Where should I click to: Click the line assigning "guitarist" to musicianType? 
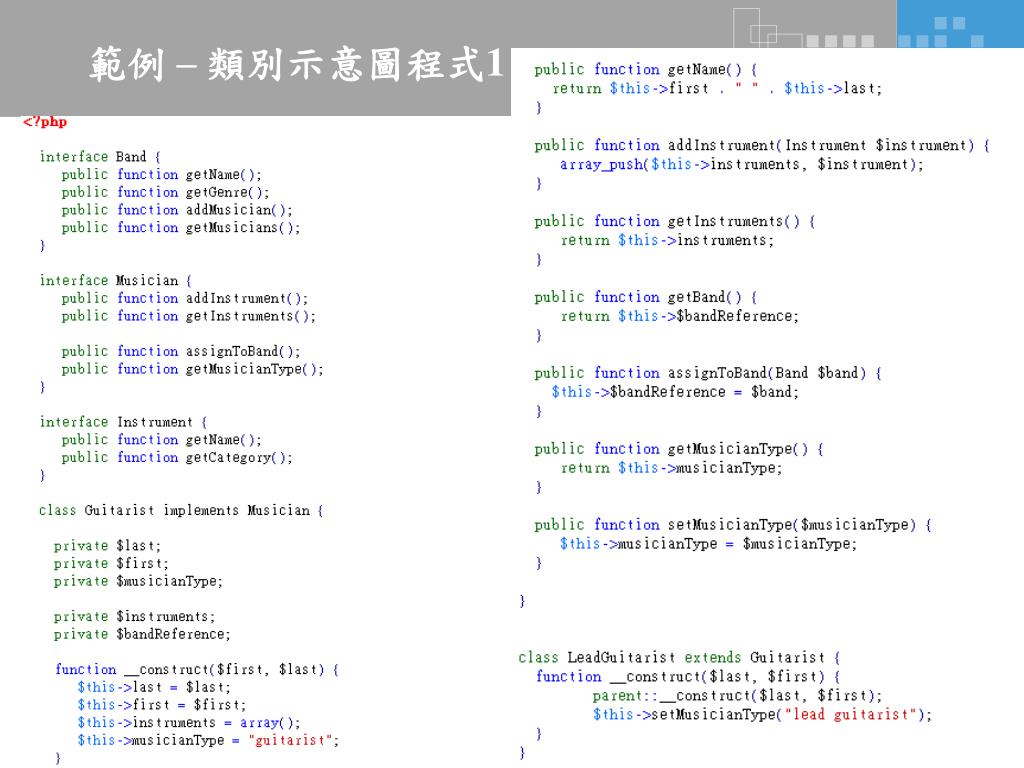coord(208,740)
